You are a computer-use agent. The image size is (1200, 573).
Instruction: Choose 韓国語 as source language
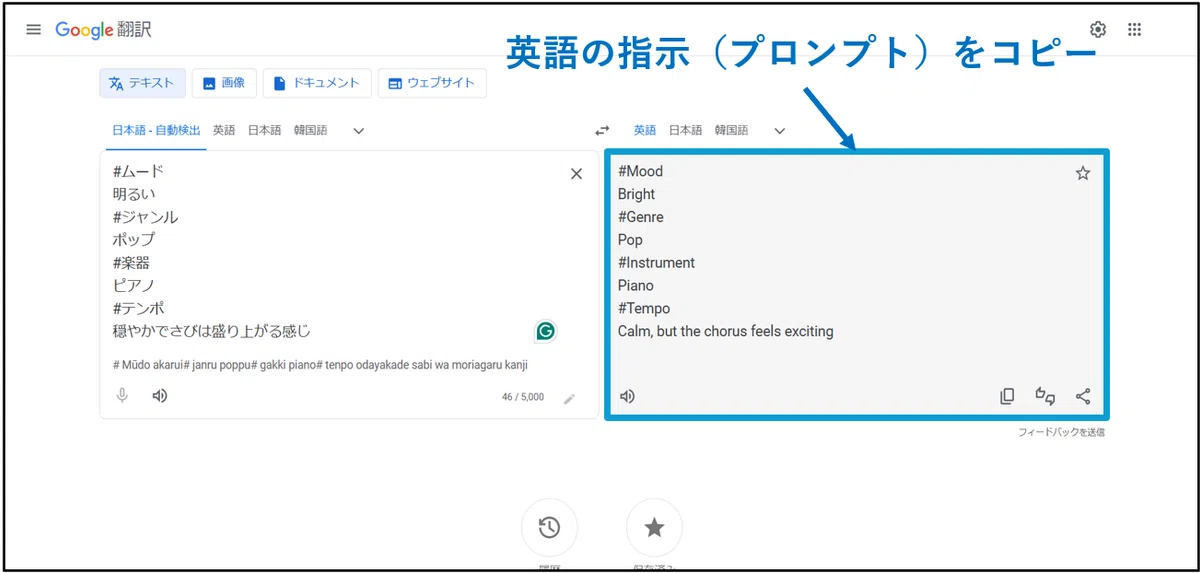[x=310, y=130]
